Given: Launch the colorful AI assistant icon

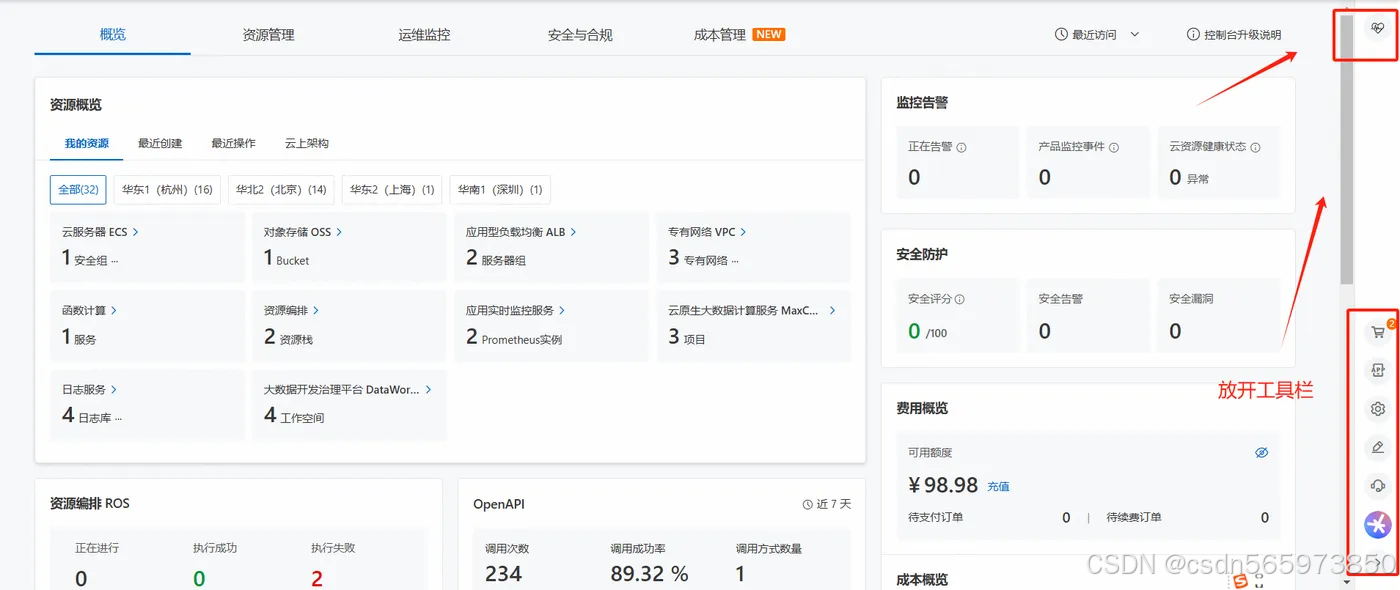Looking at the screenshot, I should point(1377,524).
